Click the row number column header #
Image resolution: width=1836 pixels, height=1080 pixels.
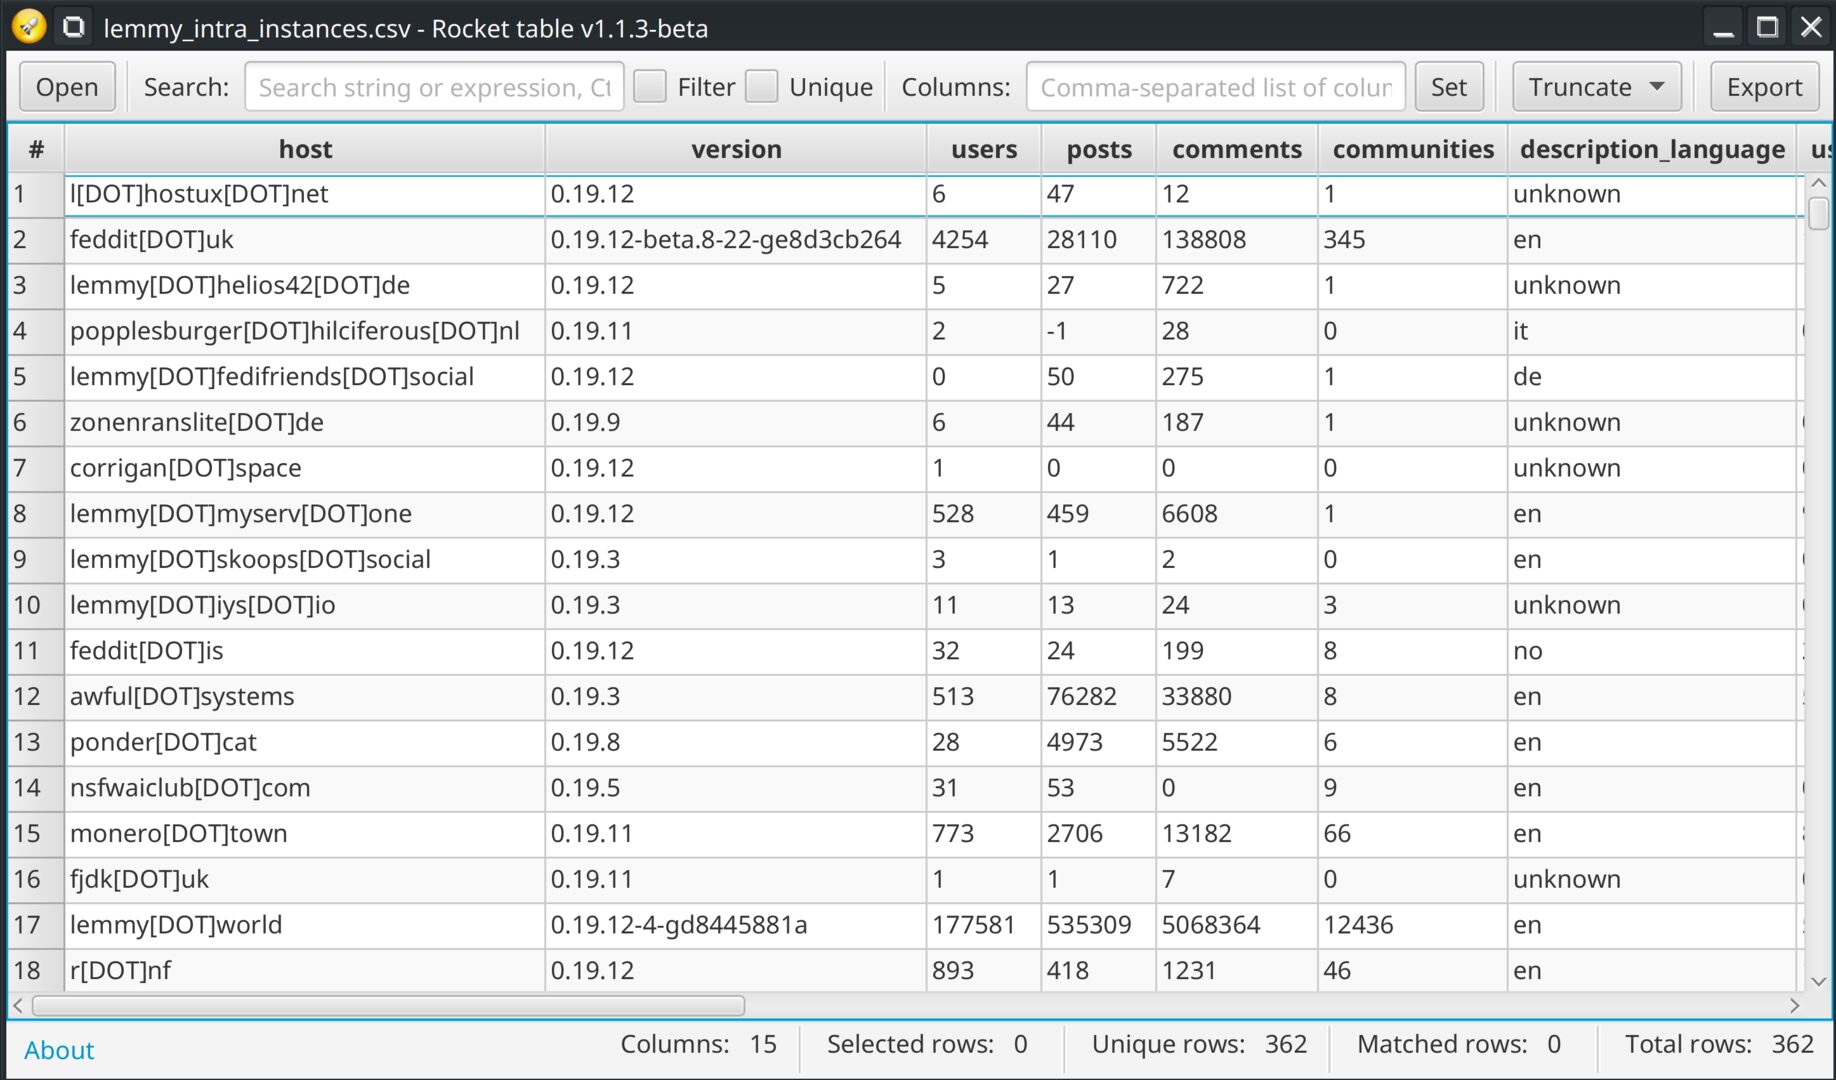click(36, 149)
